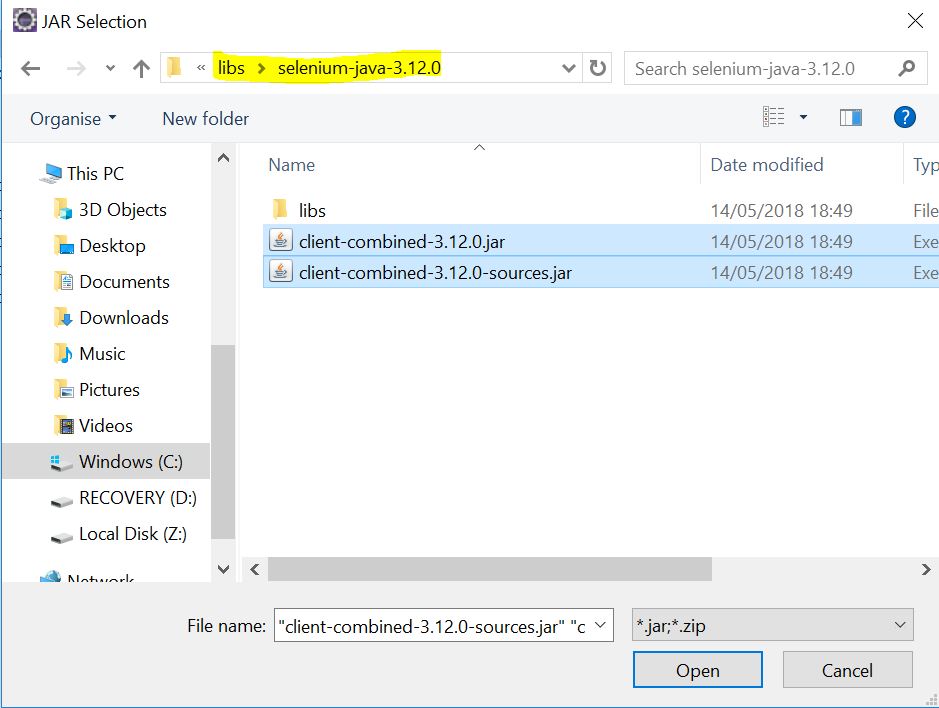Open the *.jar;*.zip file type dropdown

[773, 626]
